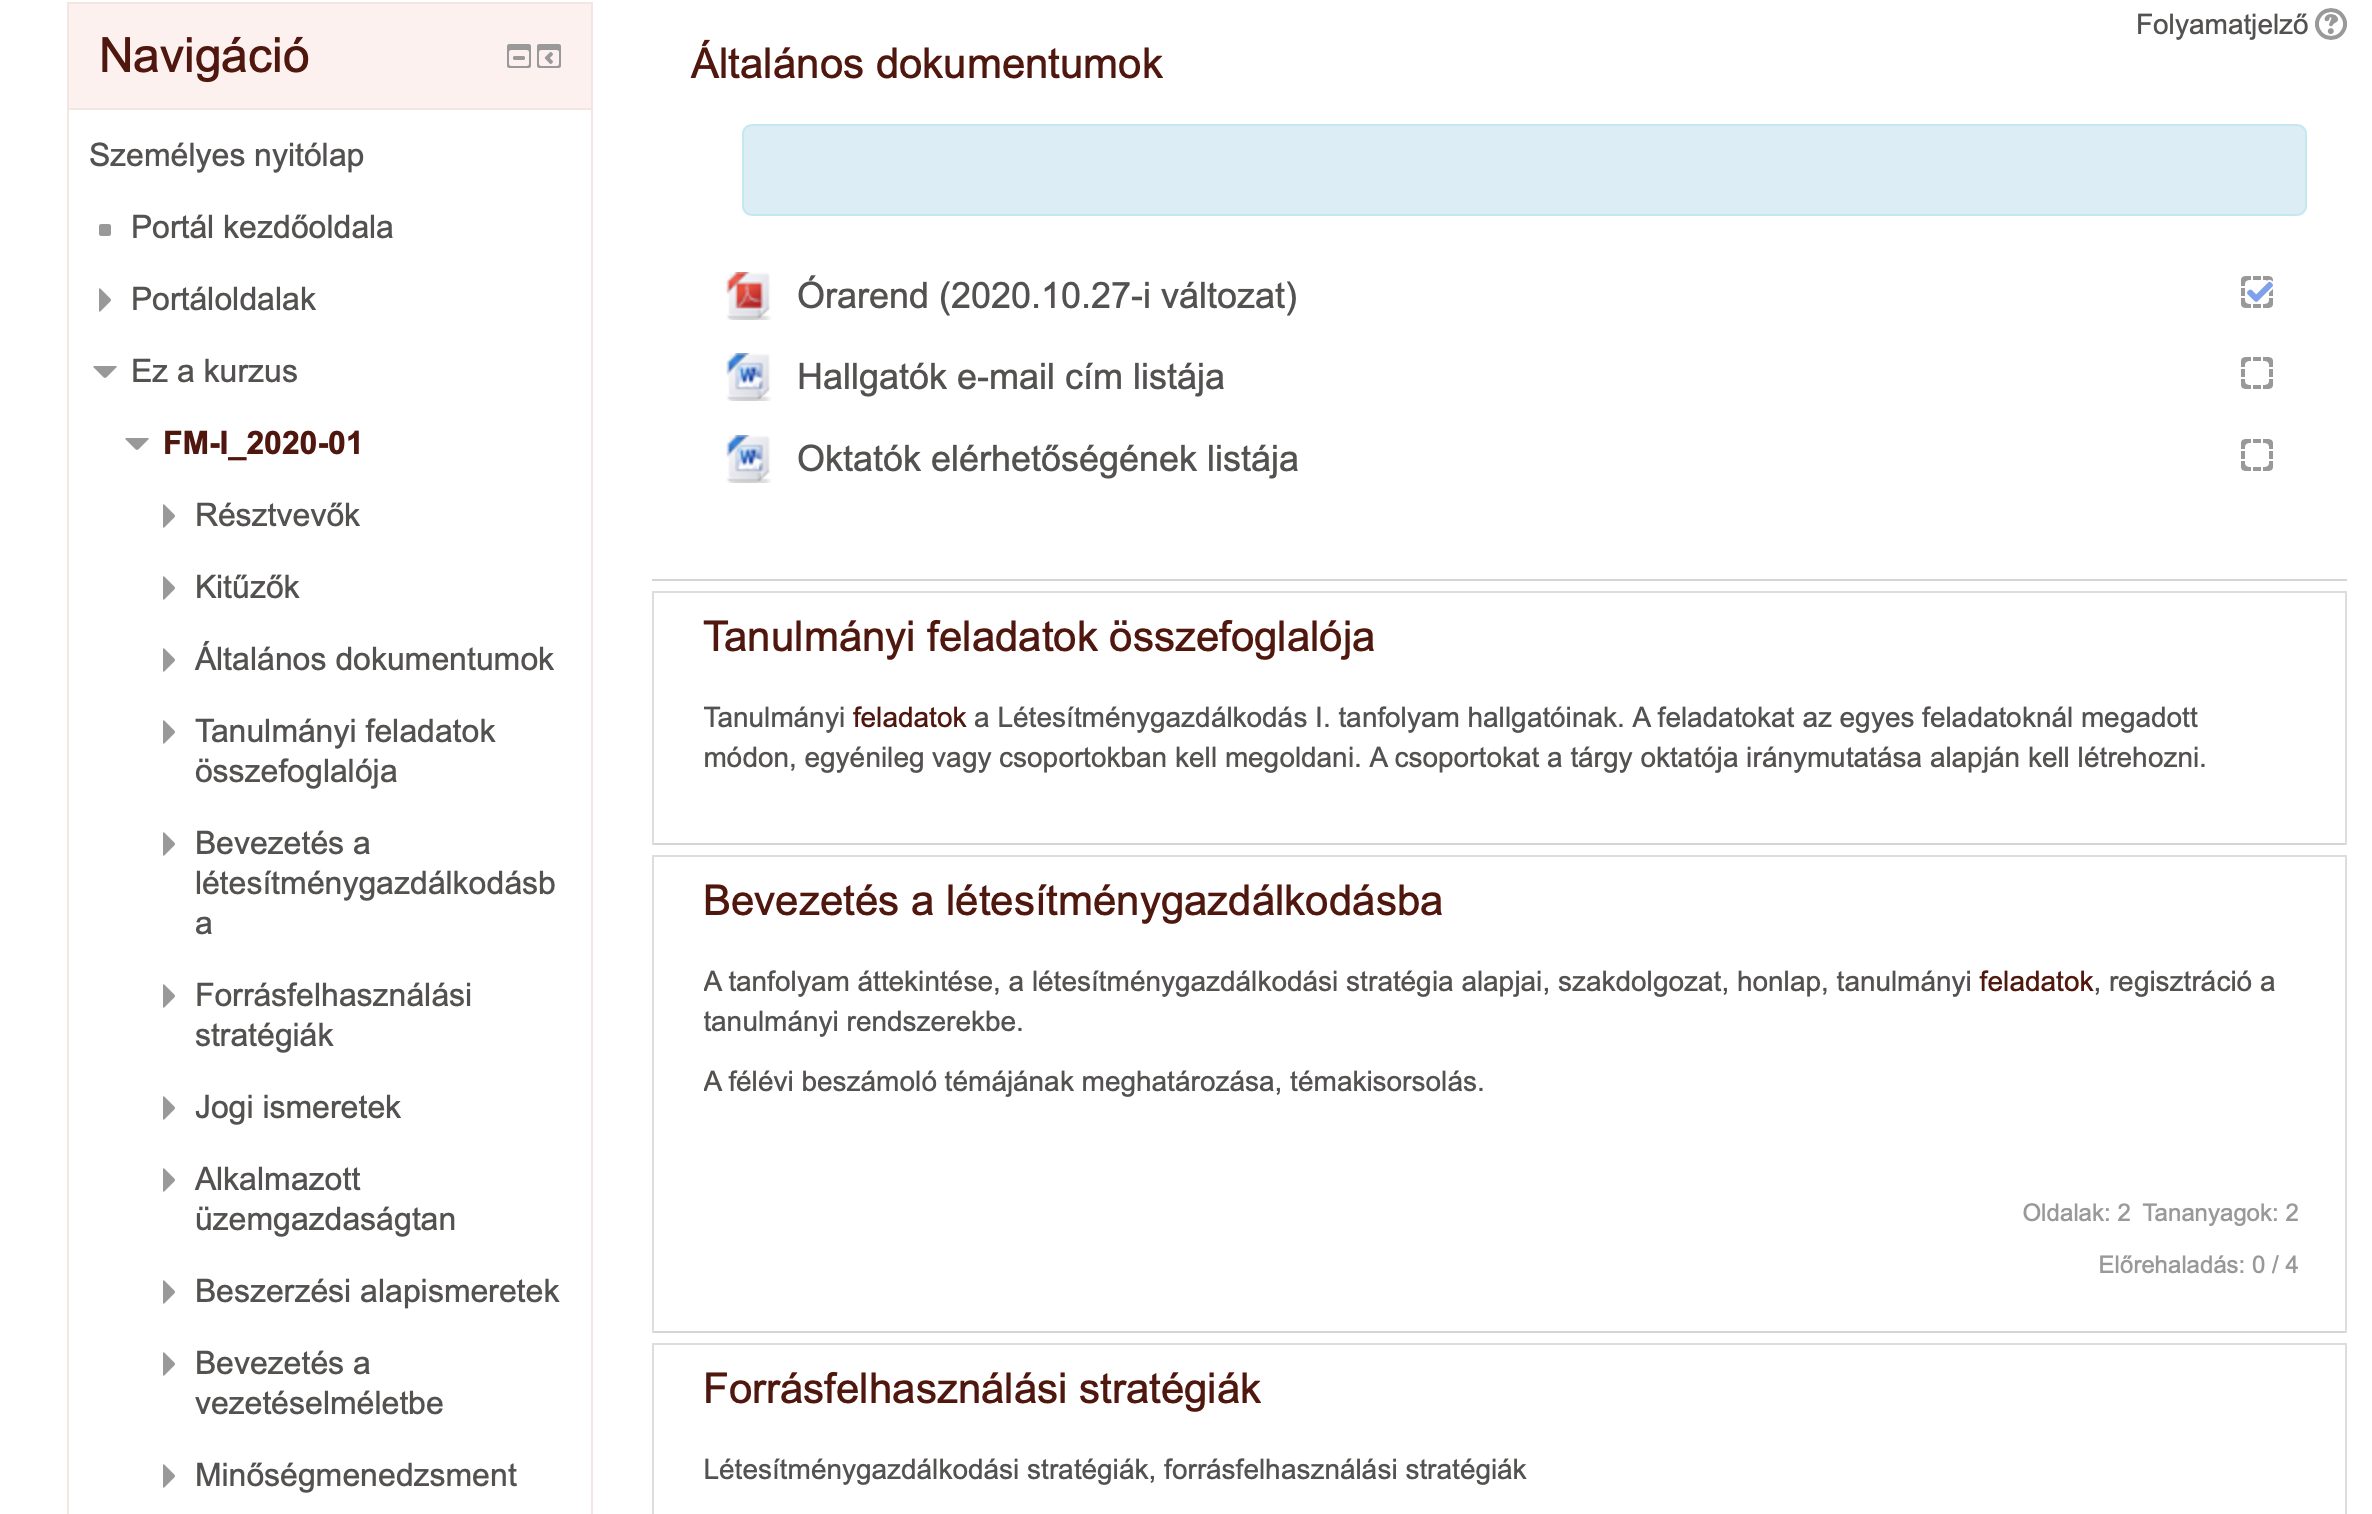Open Oktatók elérhetőségének listája document
This screenshot has width=2372, height=1514.
tap(1047, 459)
